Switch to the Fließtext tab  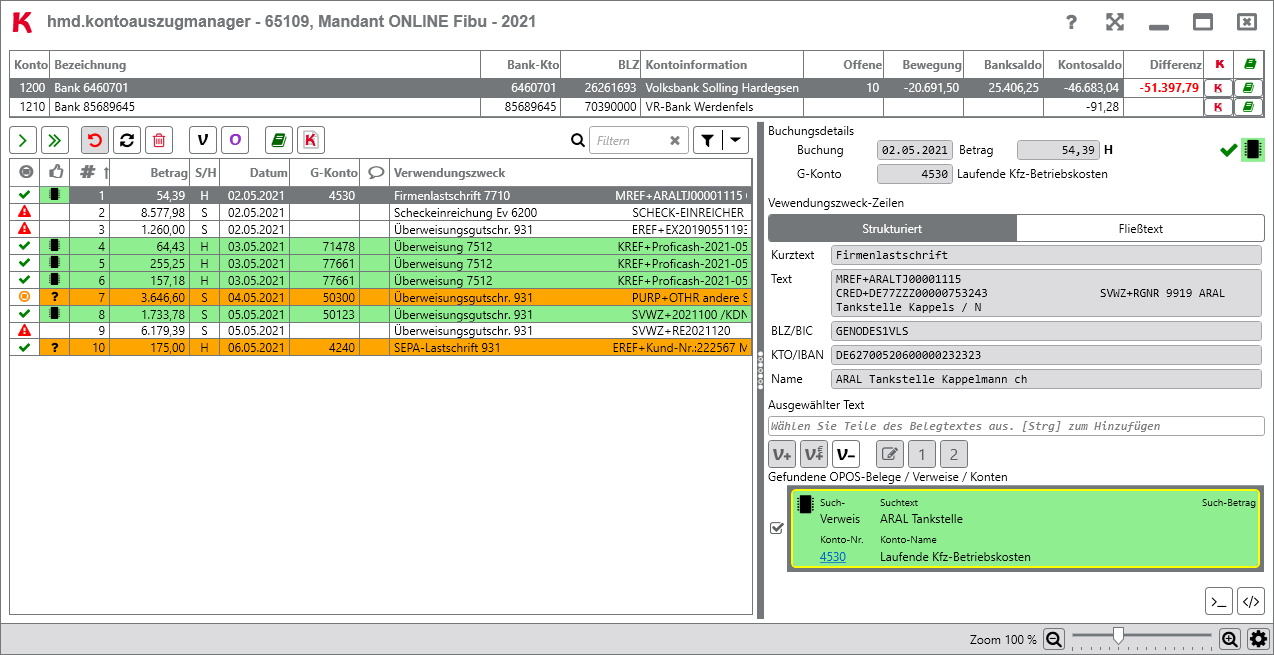(1140, 229)
